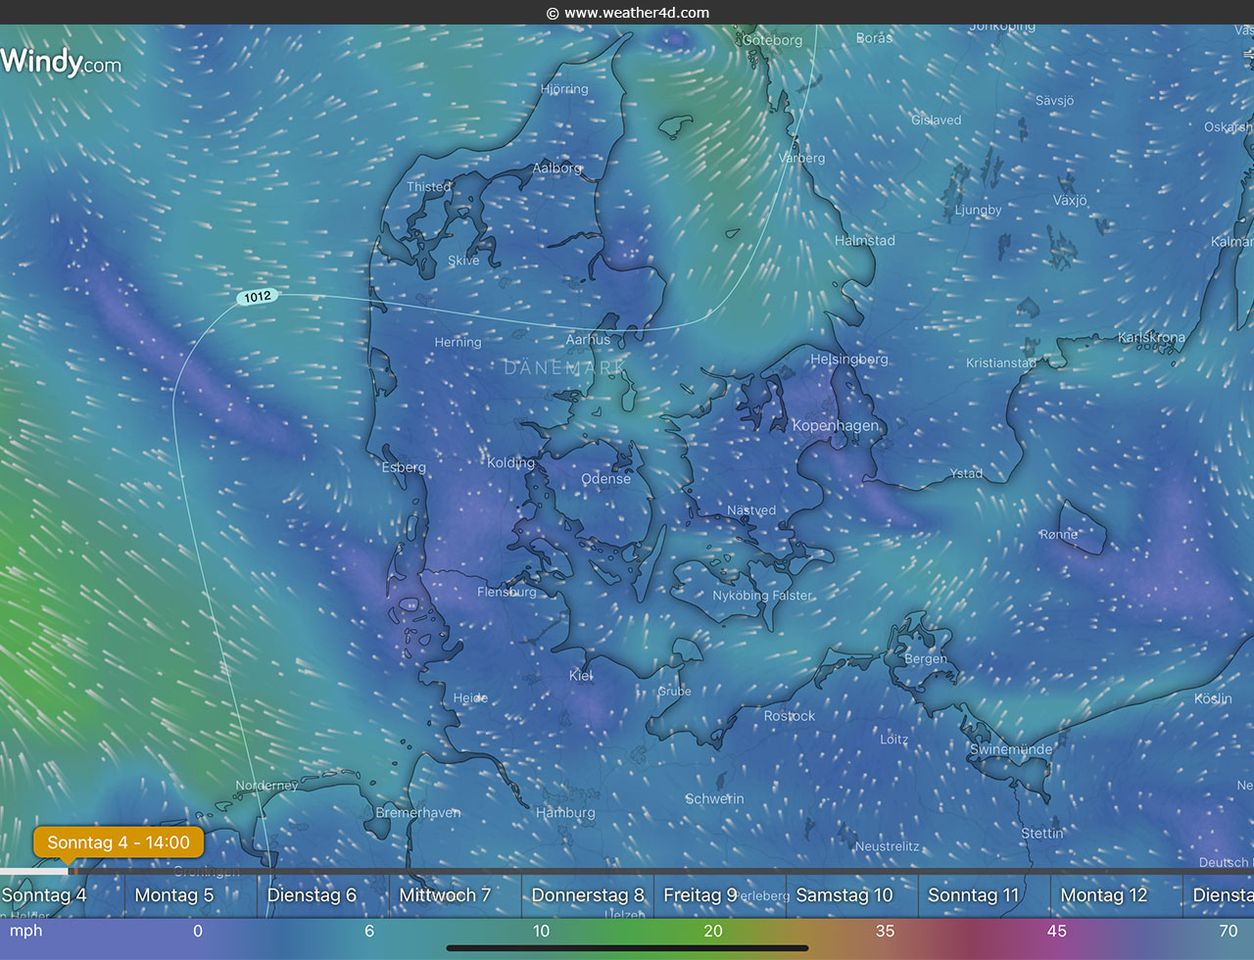Click the 1012 isobar pressure label

[257, 296]
